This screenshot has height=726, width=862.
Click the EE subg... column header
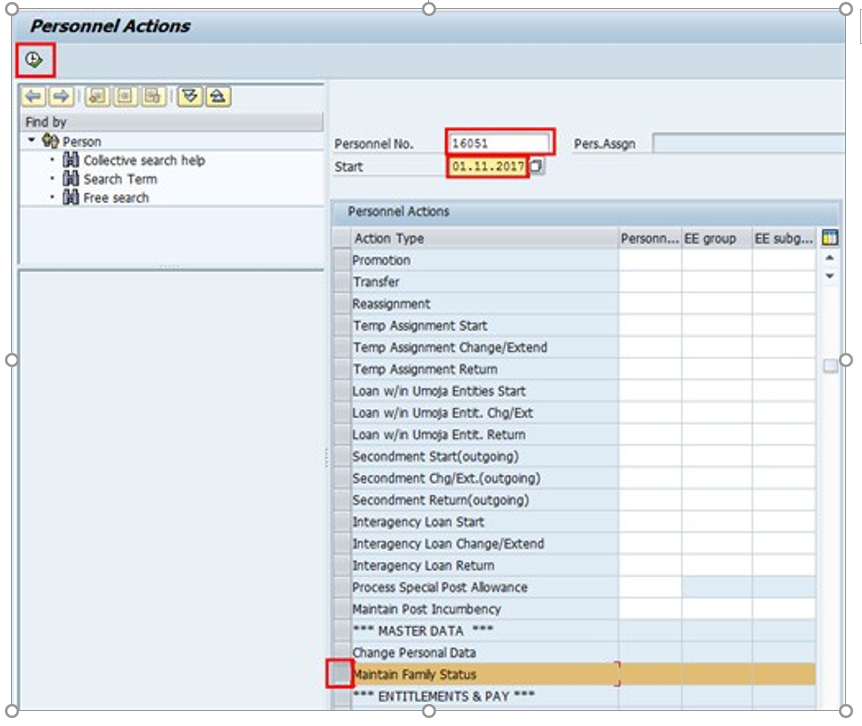tap(784, 239)
